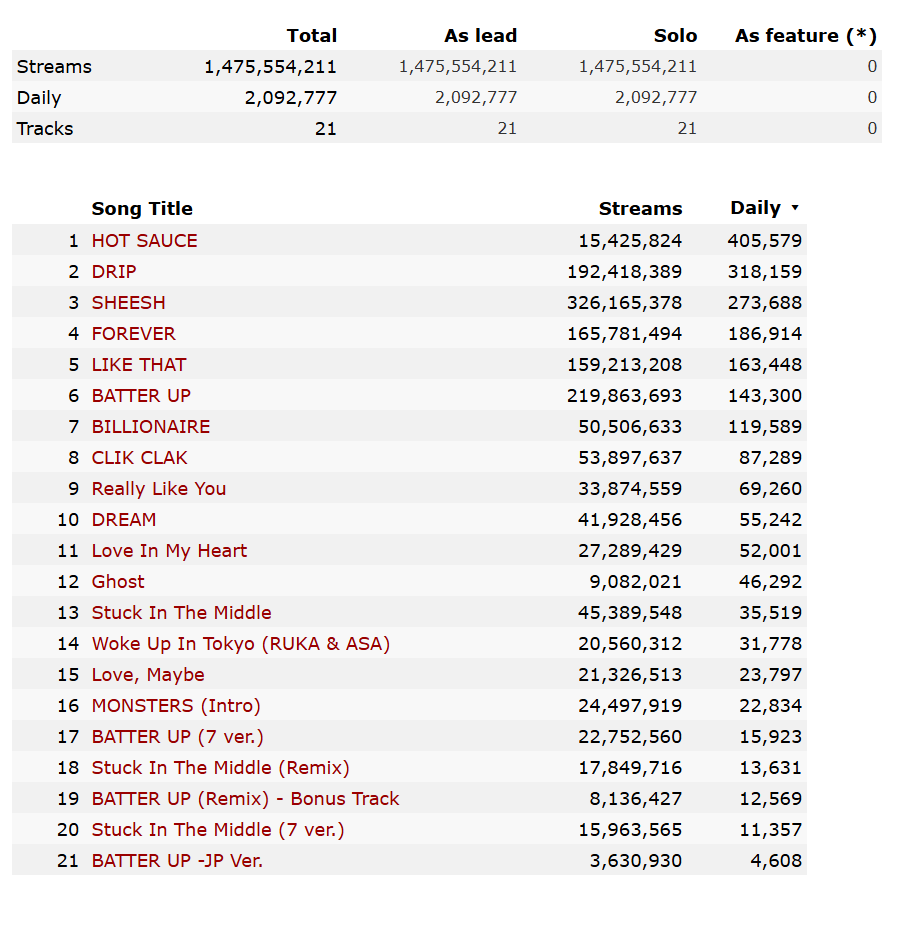Click the sort arrow beside Daily header
This screenshot has height=944, width=904.
tap(794, 208)
